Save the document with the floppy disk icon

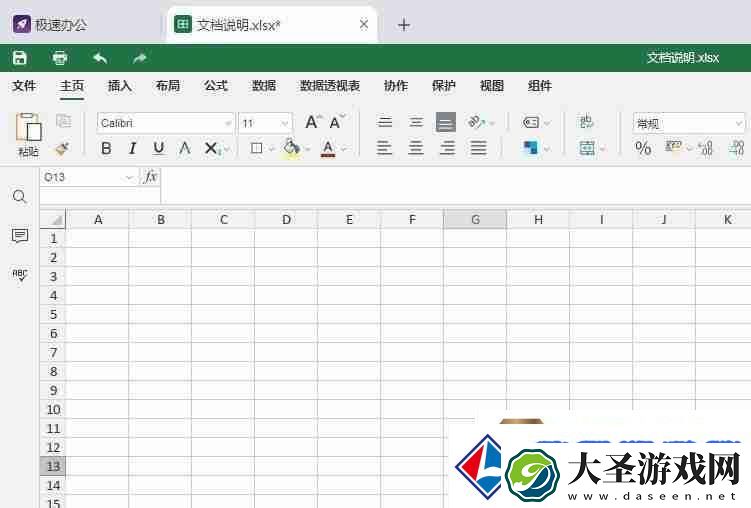click(x=20, y=58)
